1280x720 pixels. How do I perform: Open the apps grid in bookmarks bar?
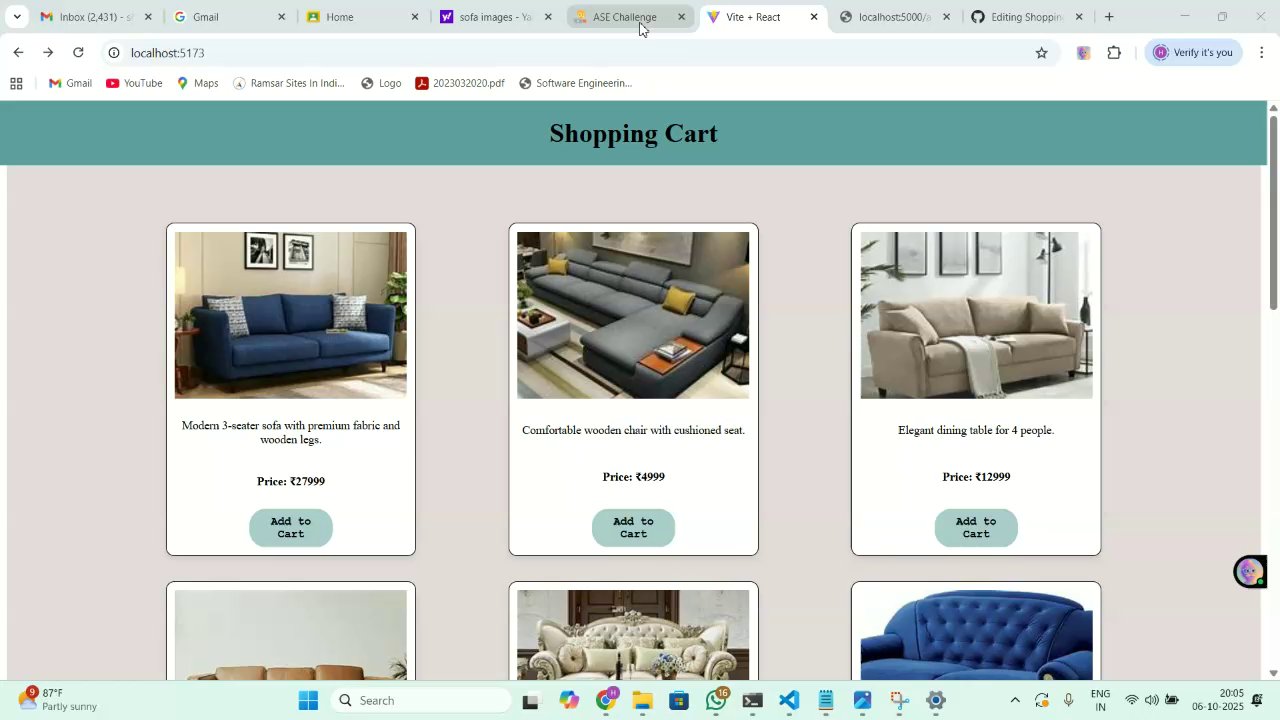pos(16,84)
